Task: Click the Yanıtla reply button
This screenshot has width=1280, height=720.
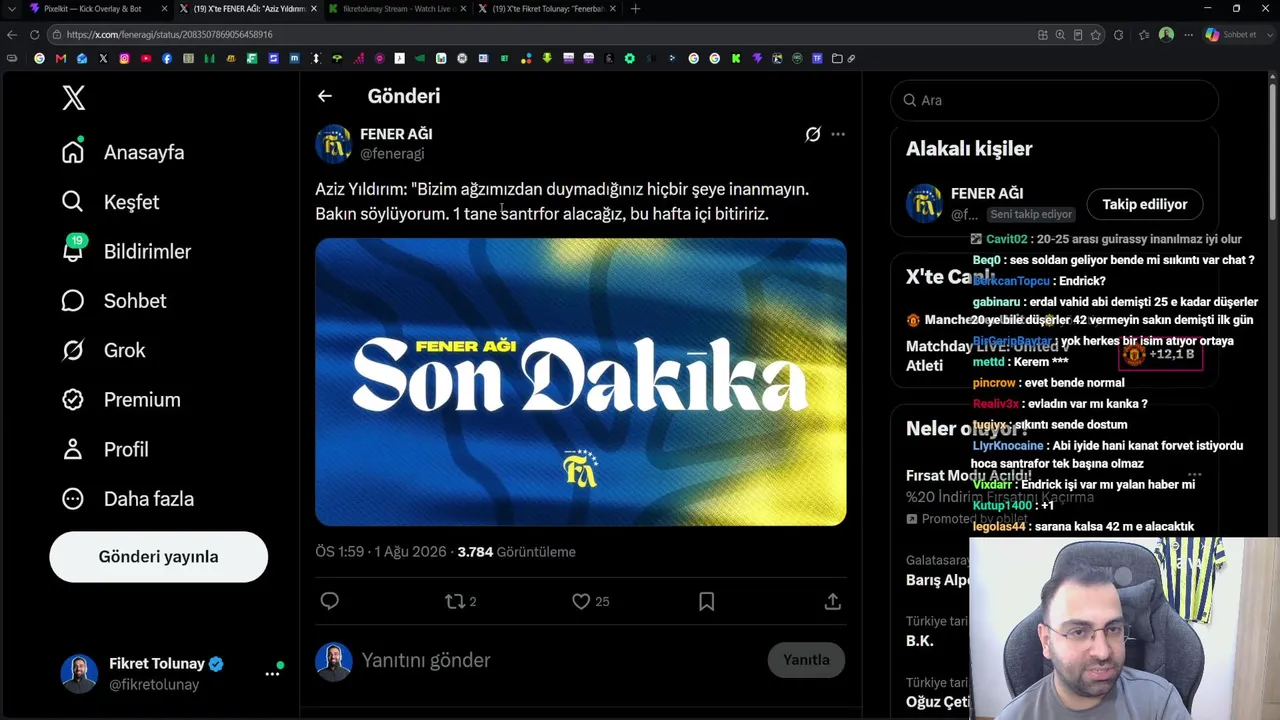Action: (x=806, y=660)
